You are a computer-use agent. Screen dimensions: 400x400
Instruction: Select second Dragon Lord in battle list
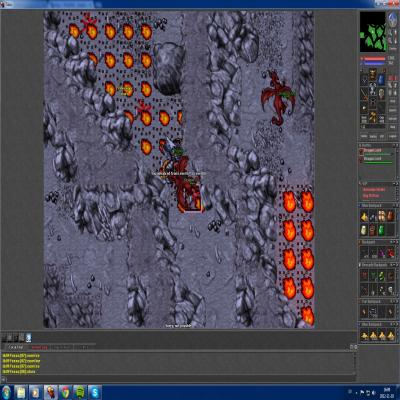point(377,160)
